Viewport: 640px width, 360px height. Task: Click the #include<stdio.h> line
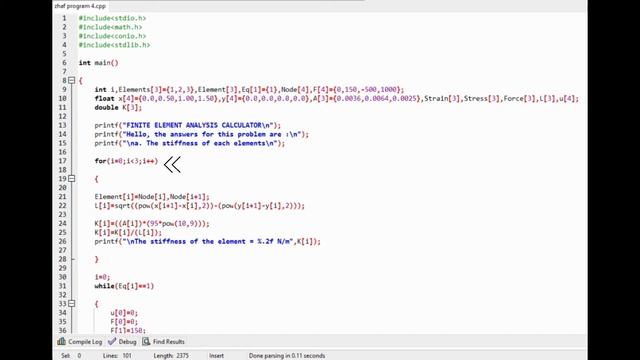[112, 18]
